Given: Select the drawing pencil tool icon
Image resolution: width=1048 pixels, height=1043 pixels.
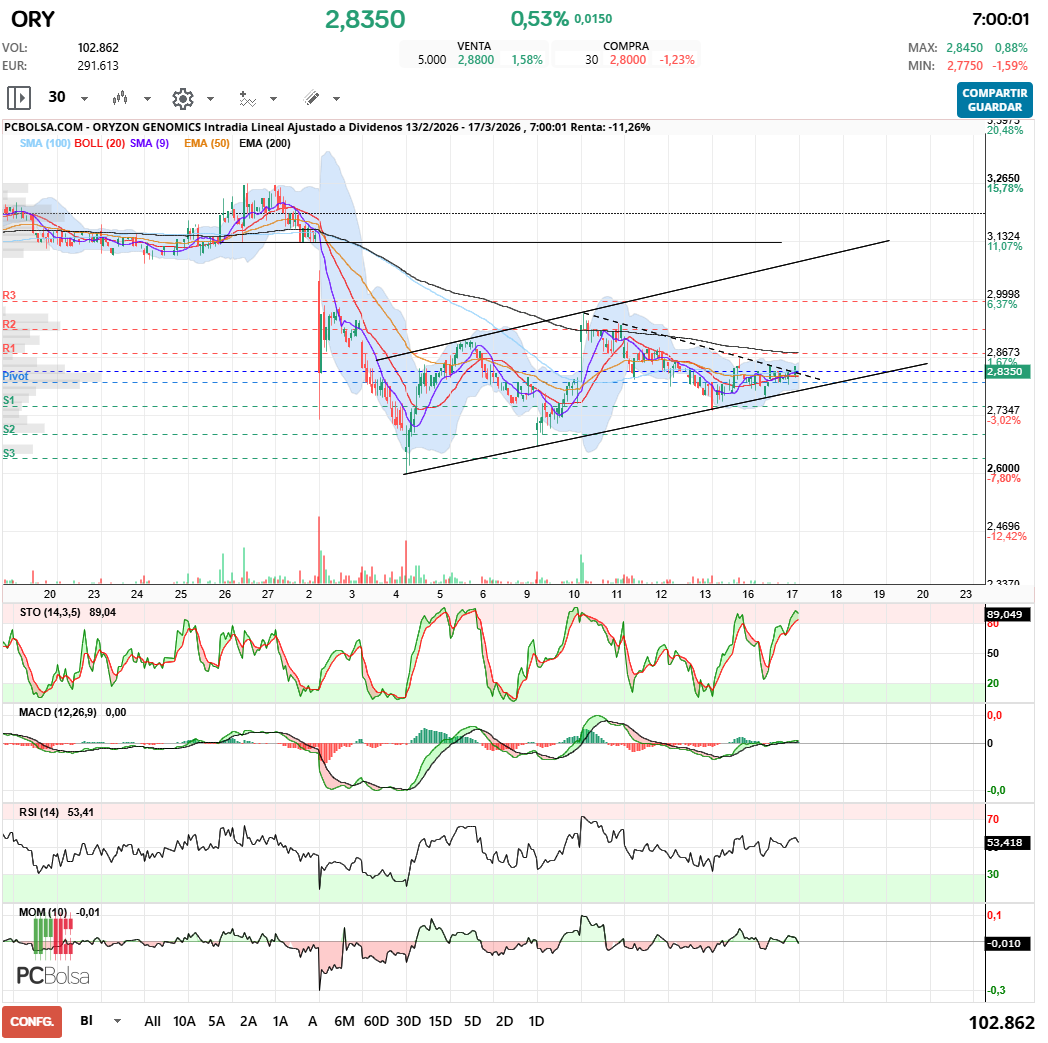Looking at the screenshot, I should pos(311,98).
